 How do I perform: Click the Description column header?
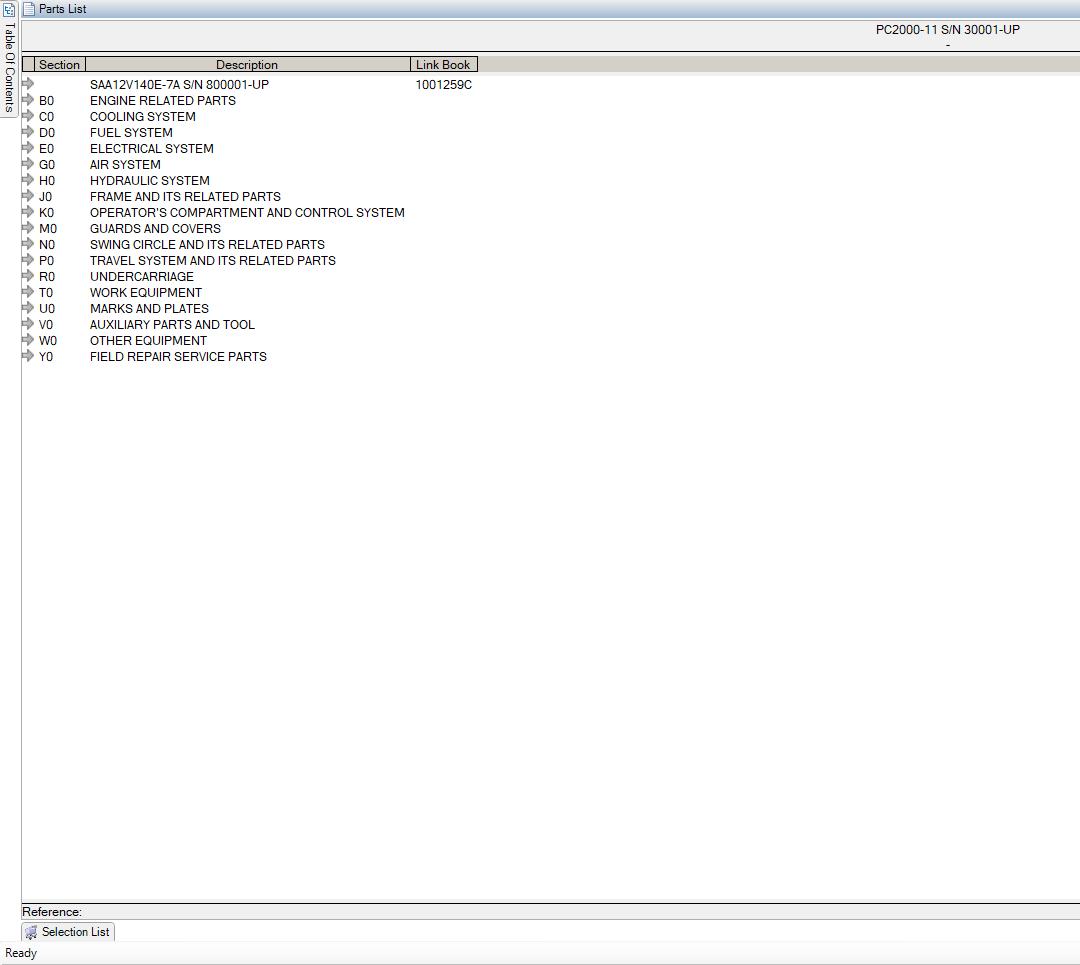[247, 65]
